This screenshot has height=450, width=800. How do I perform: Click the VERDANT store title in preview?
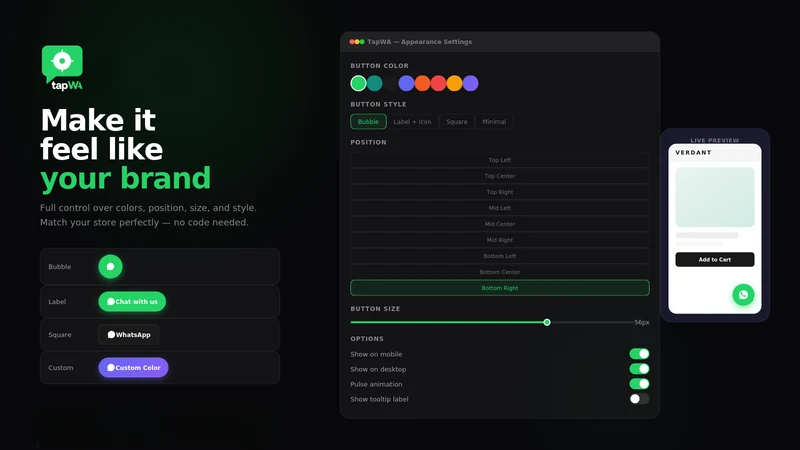693,153
